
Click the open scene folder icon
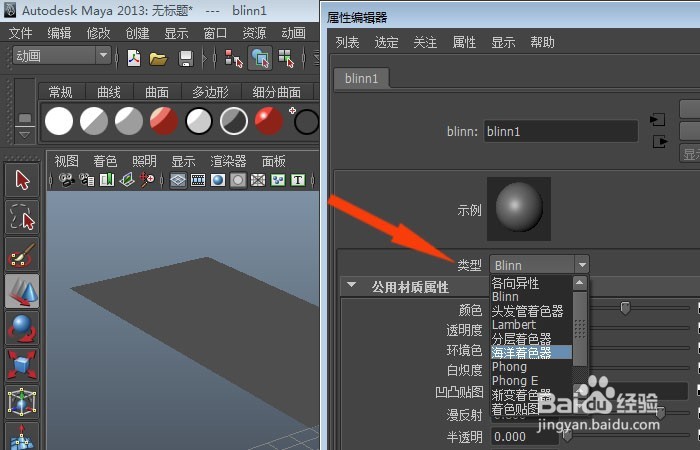pos(158,58)
